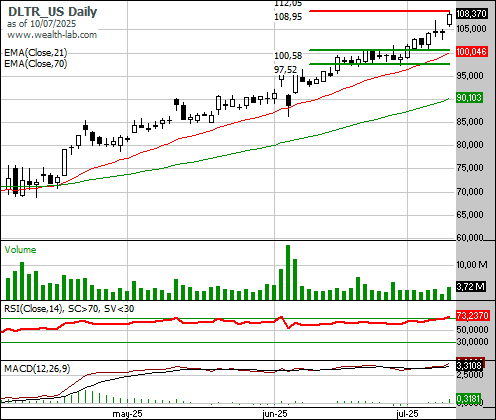Click the 3,72 M volume value tag

pyautogui.click(x=470, y=286)
